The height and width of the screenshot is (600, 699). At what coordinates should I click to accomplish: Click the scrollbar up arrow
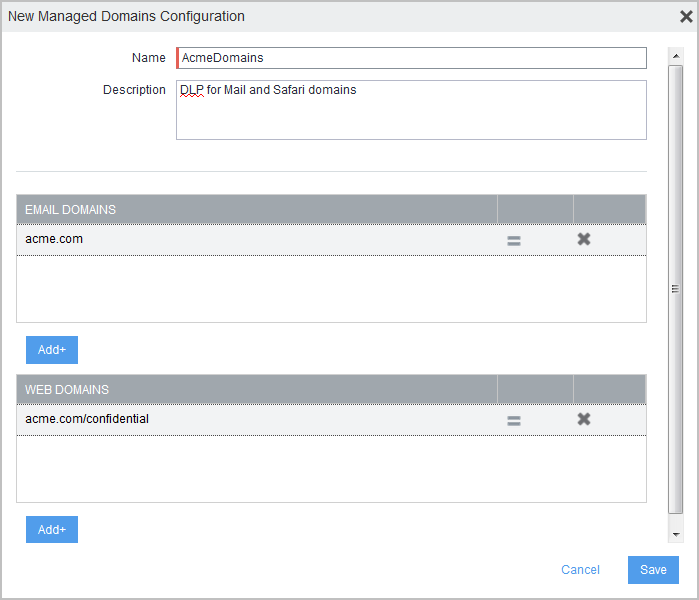point(676,56)
